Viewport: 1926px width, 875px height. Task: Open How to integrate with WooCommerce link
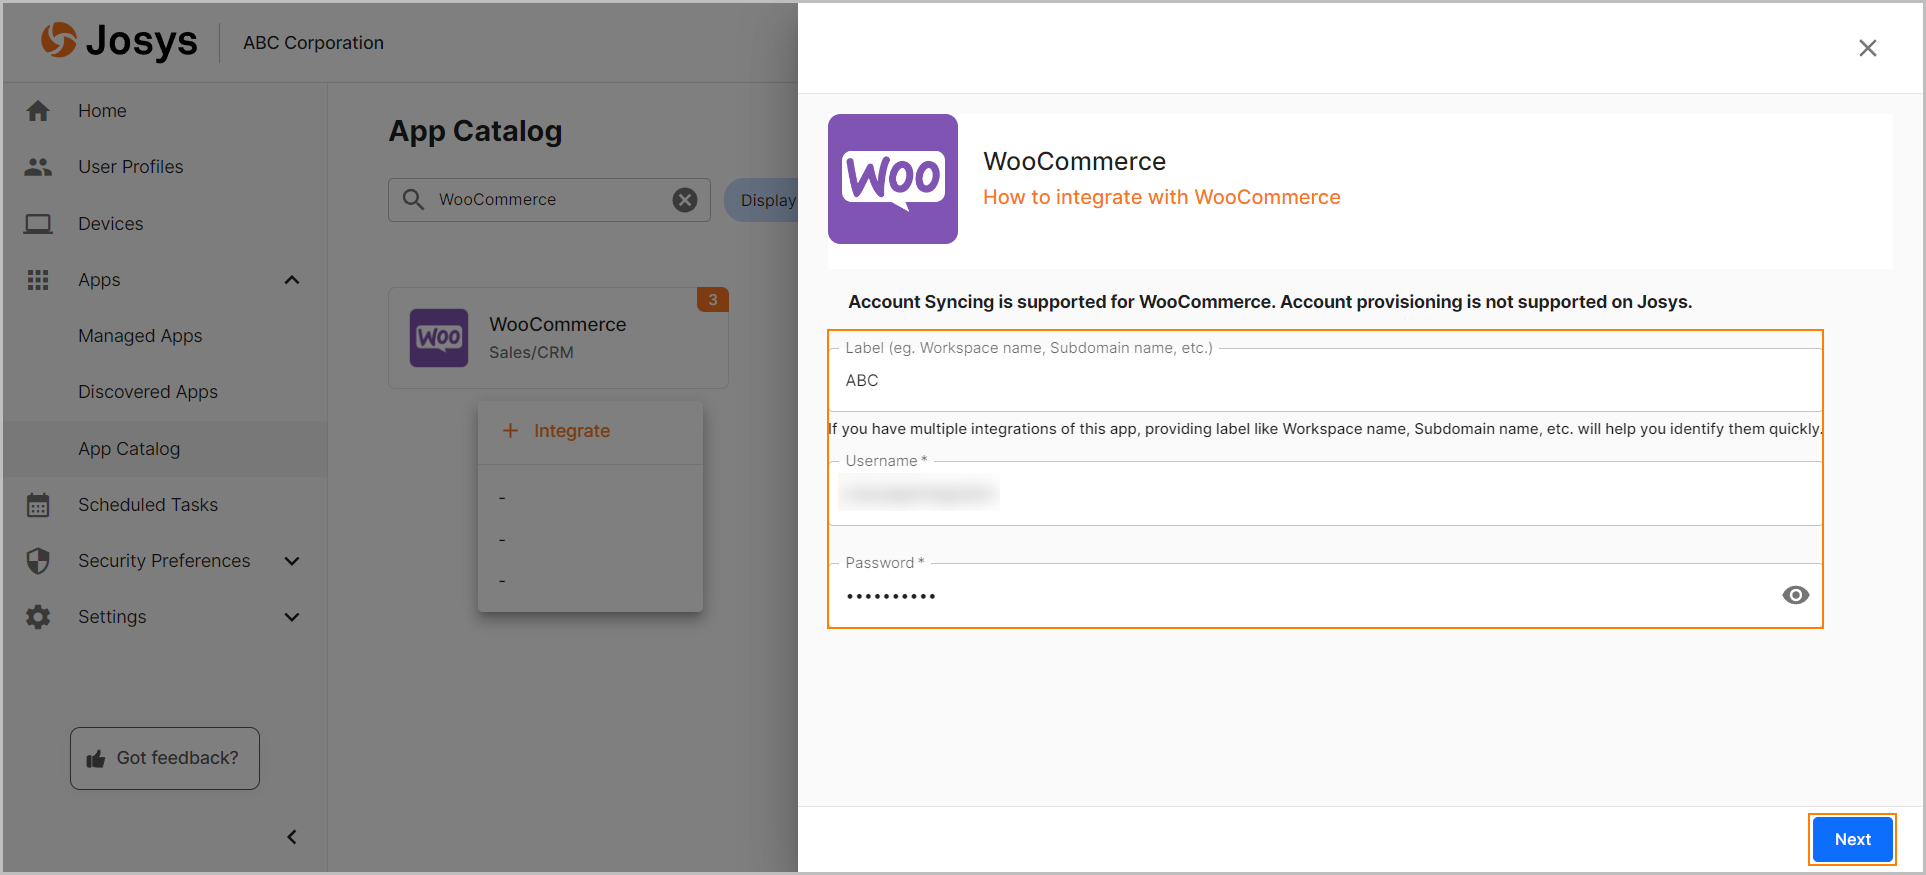[x=1161, y=197]
